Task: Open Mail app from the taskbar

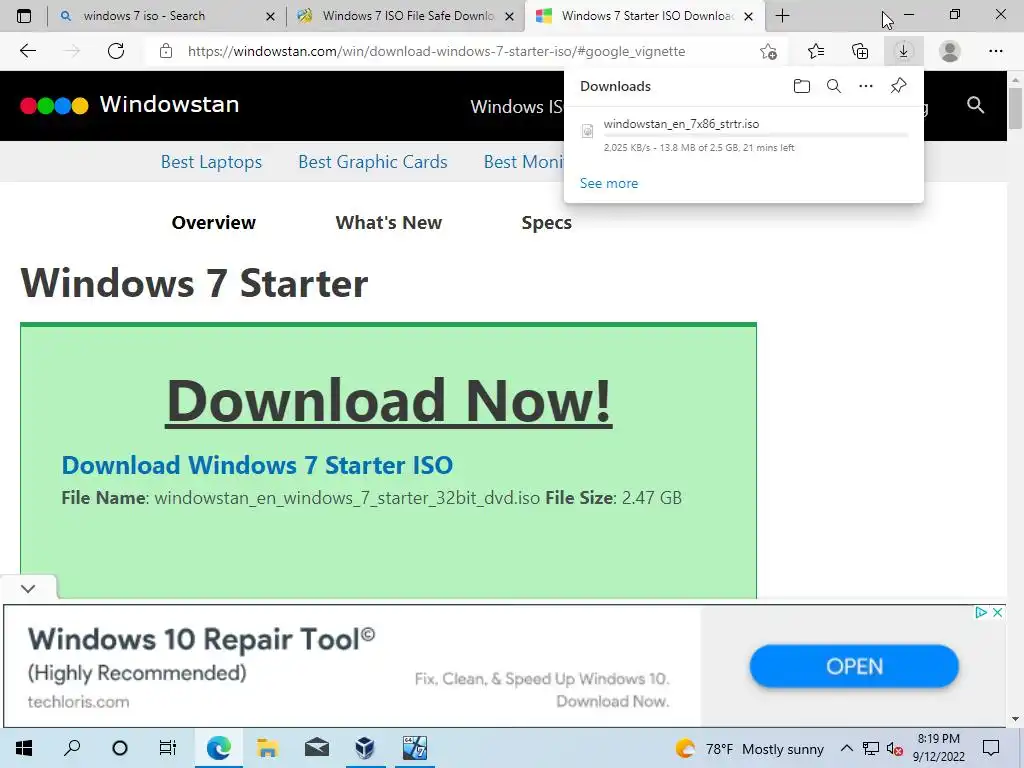Action: tap(317, 748)
